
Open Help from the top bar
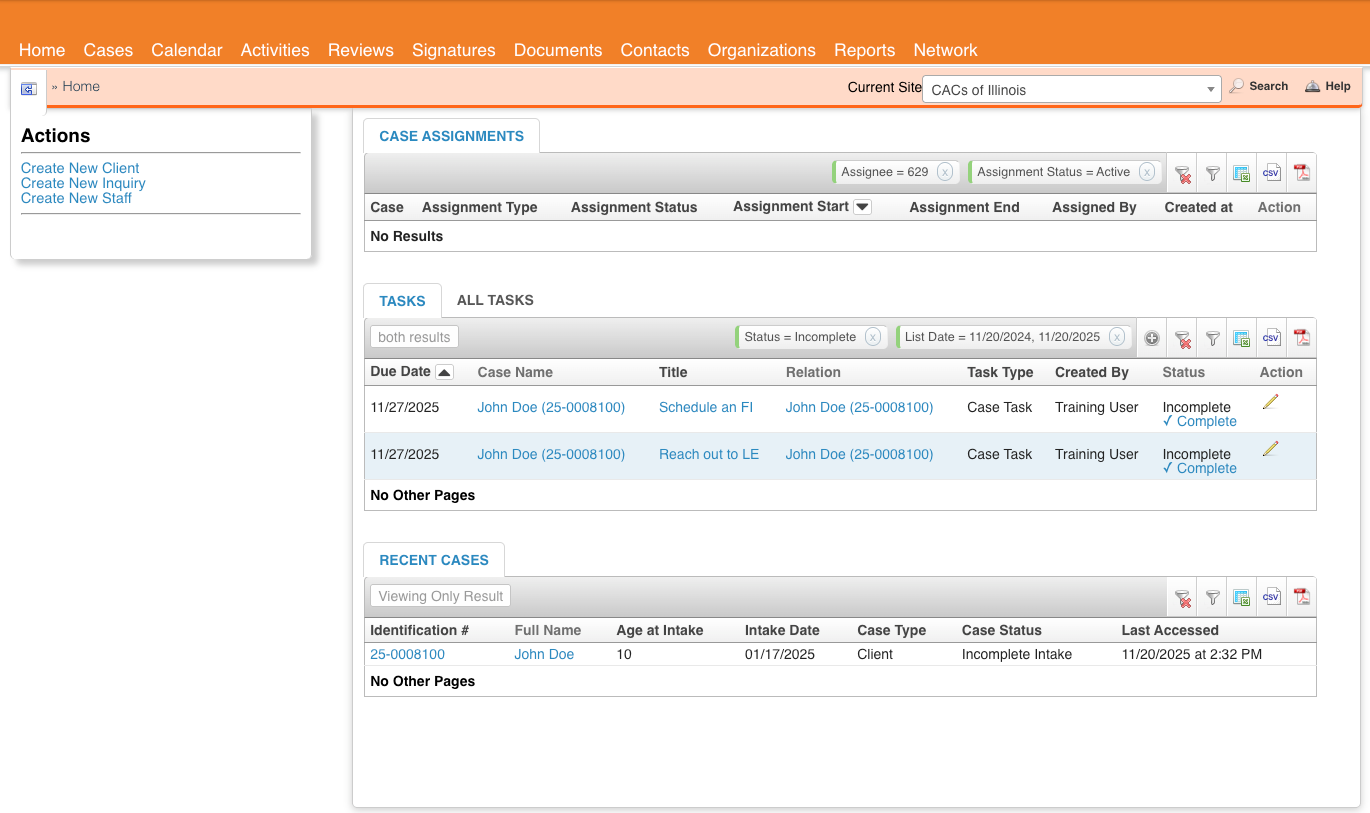[x=1328, y=86]
